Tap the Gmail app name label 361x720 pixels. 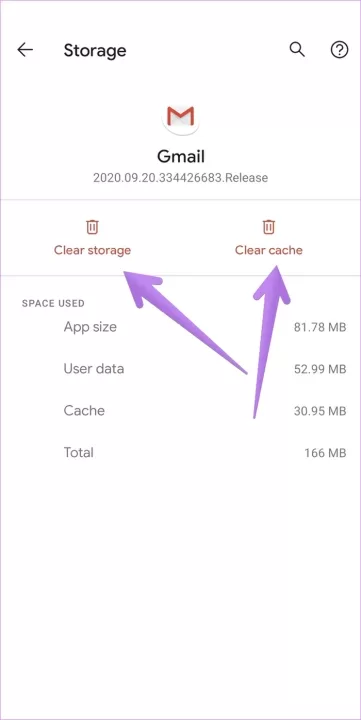coord(180,157)
